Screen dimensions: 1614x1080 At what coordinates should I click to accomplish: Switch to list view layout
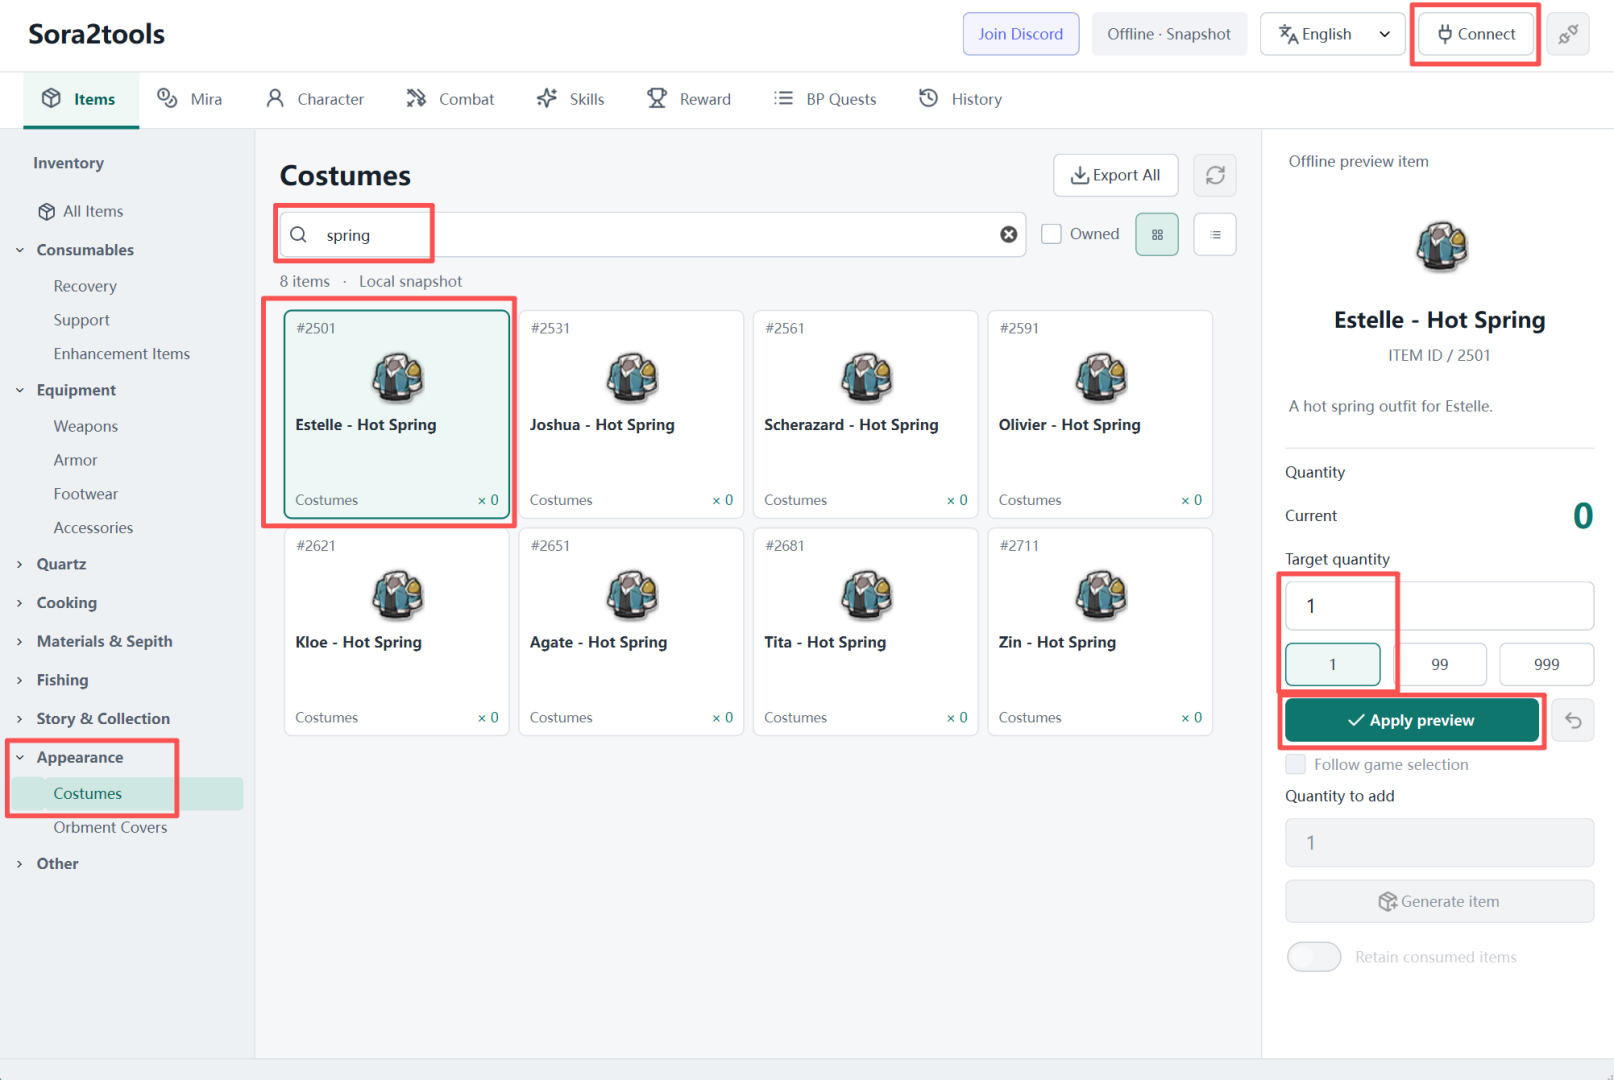pos(1215,235)
